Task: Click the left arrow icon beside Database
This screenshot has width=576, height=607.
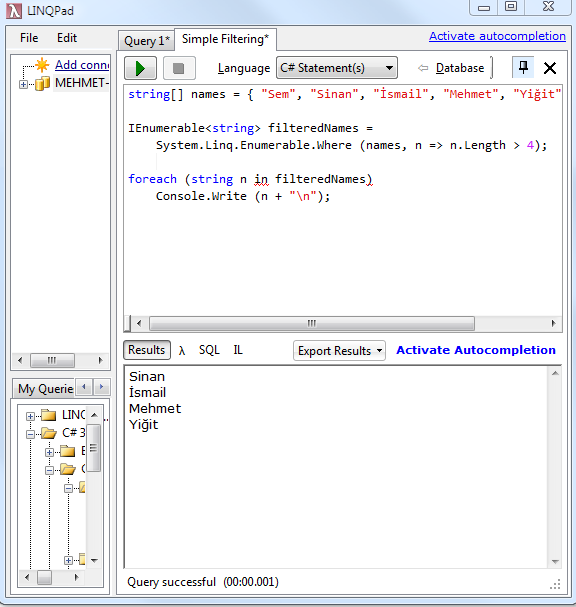Action: pyautogui.click(x=423, y=68)
